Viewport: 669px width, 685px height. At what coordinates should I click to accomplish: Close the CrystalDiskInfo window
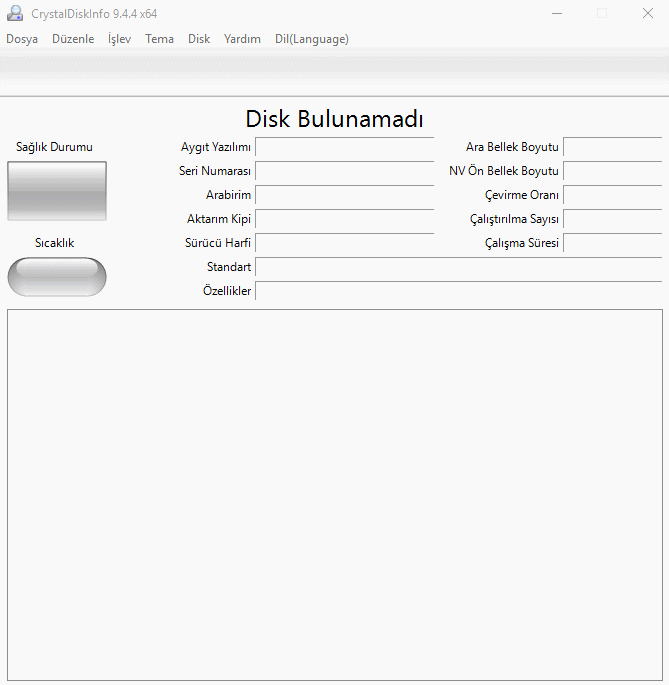[x=648, y=14]
